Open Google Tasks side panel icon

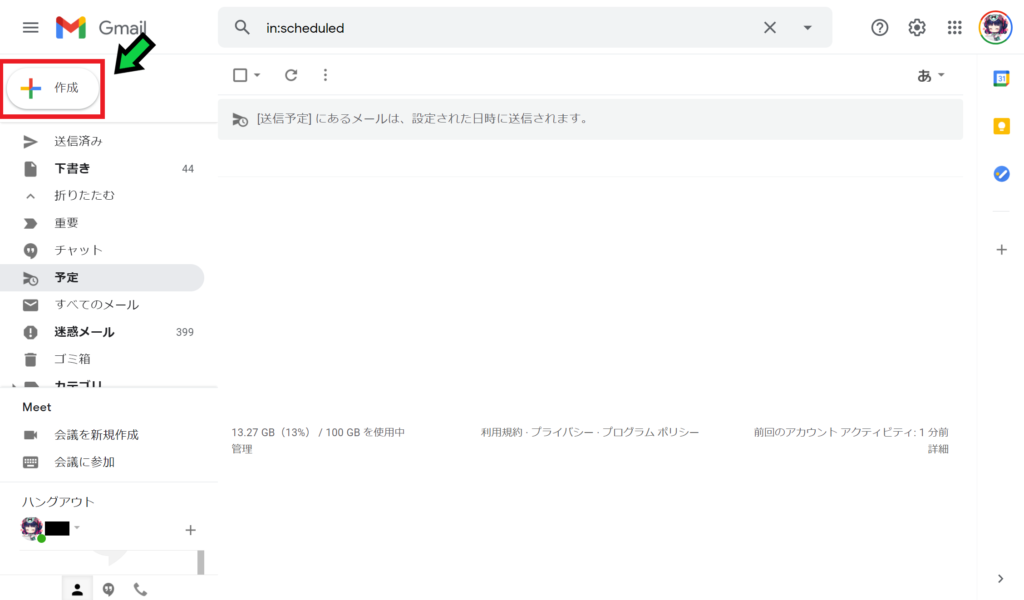pyautogui.click(x=1001, y=173)
